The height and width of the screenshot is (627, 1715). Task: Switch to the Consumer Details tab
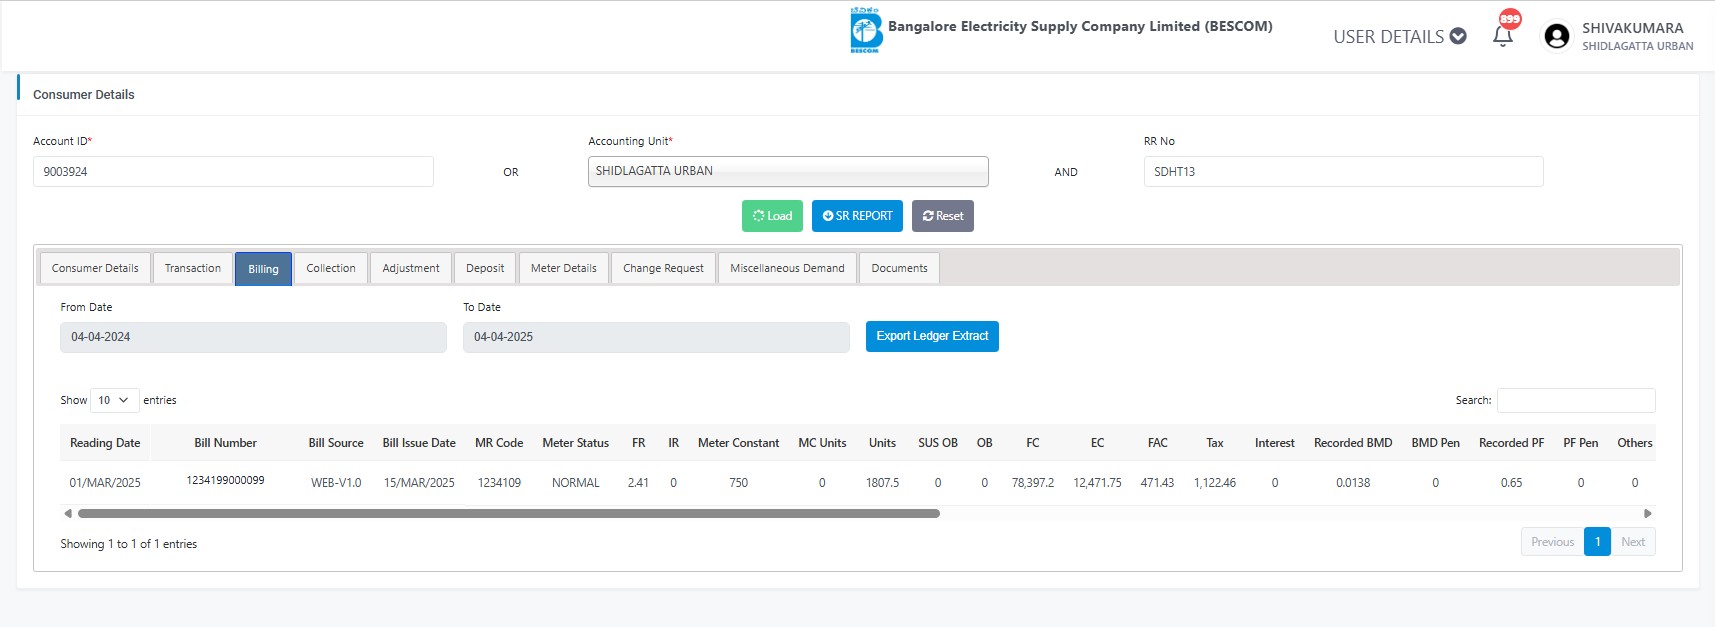[x=95, y=268]
